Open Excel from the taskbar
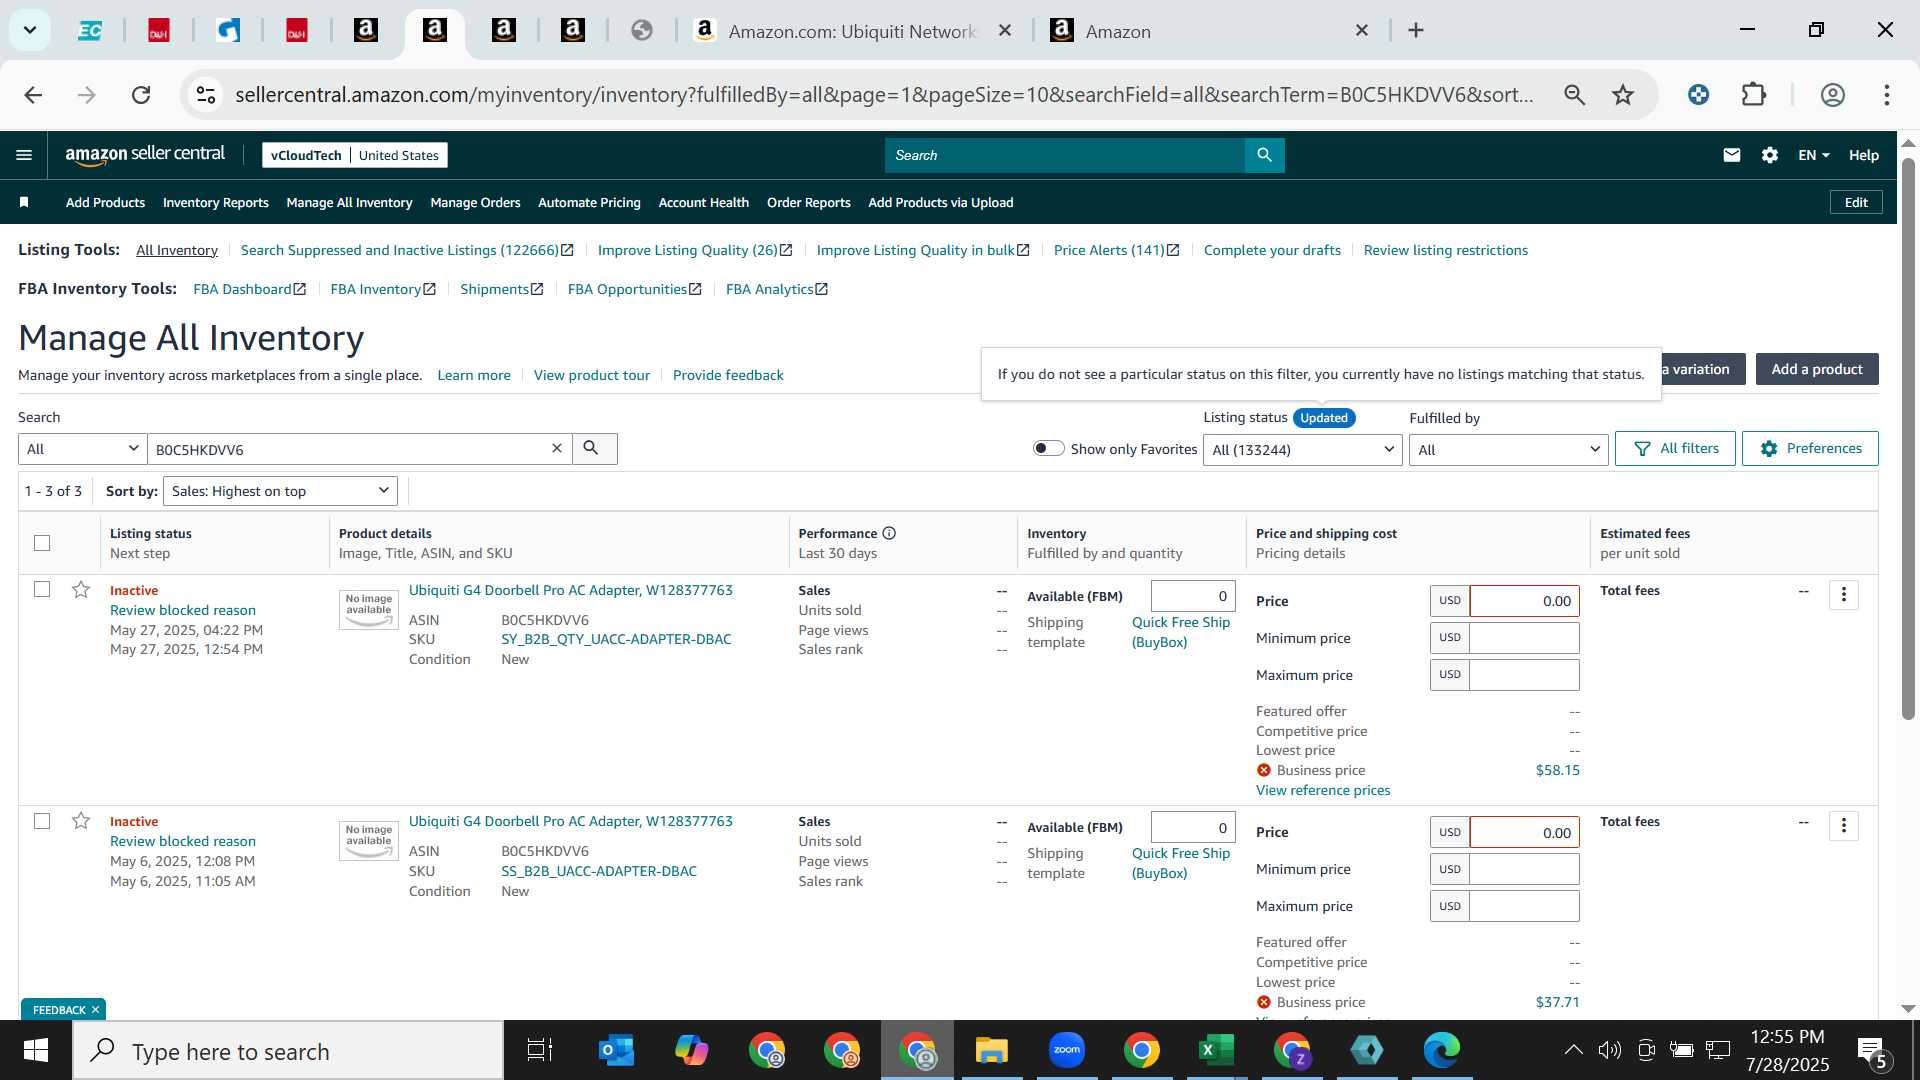This screenshot has height=1080, width=1920. [x=1216, y=1051]
